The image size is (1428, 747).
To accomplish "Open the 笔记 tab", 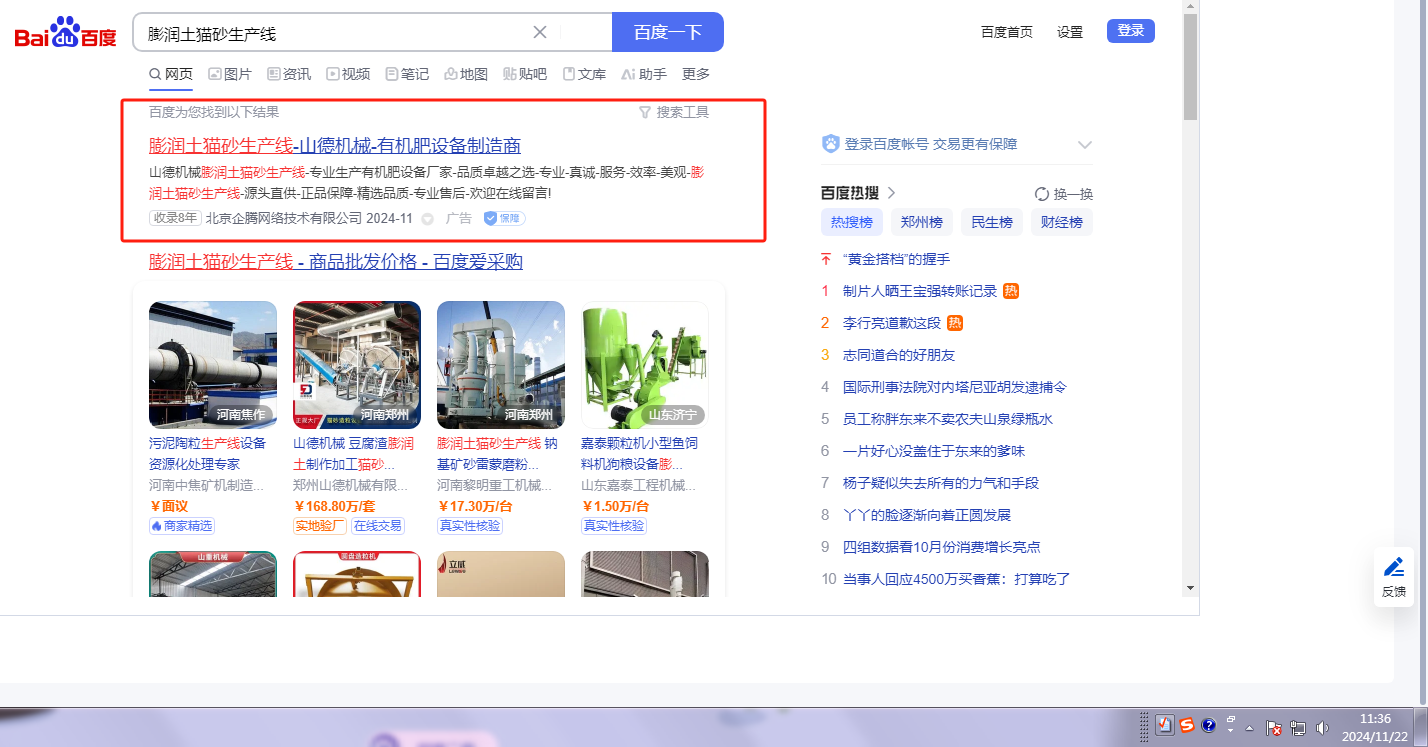I will [x=407, y=74].
